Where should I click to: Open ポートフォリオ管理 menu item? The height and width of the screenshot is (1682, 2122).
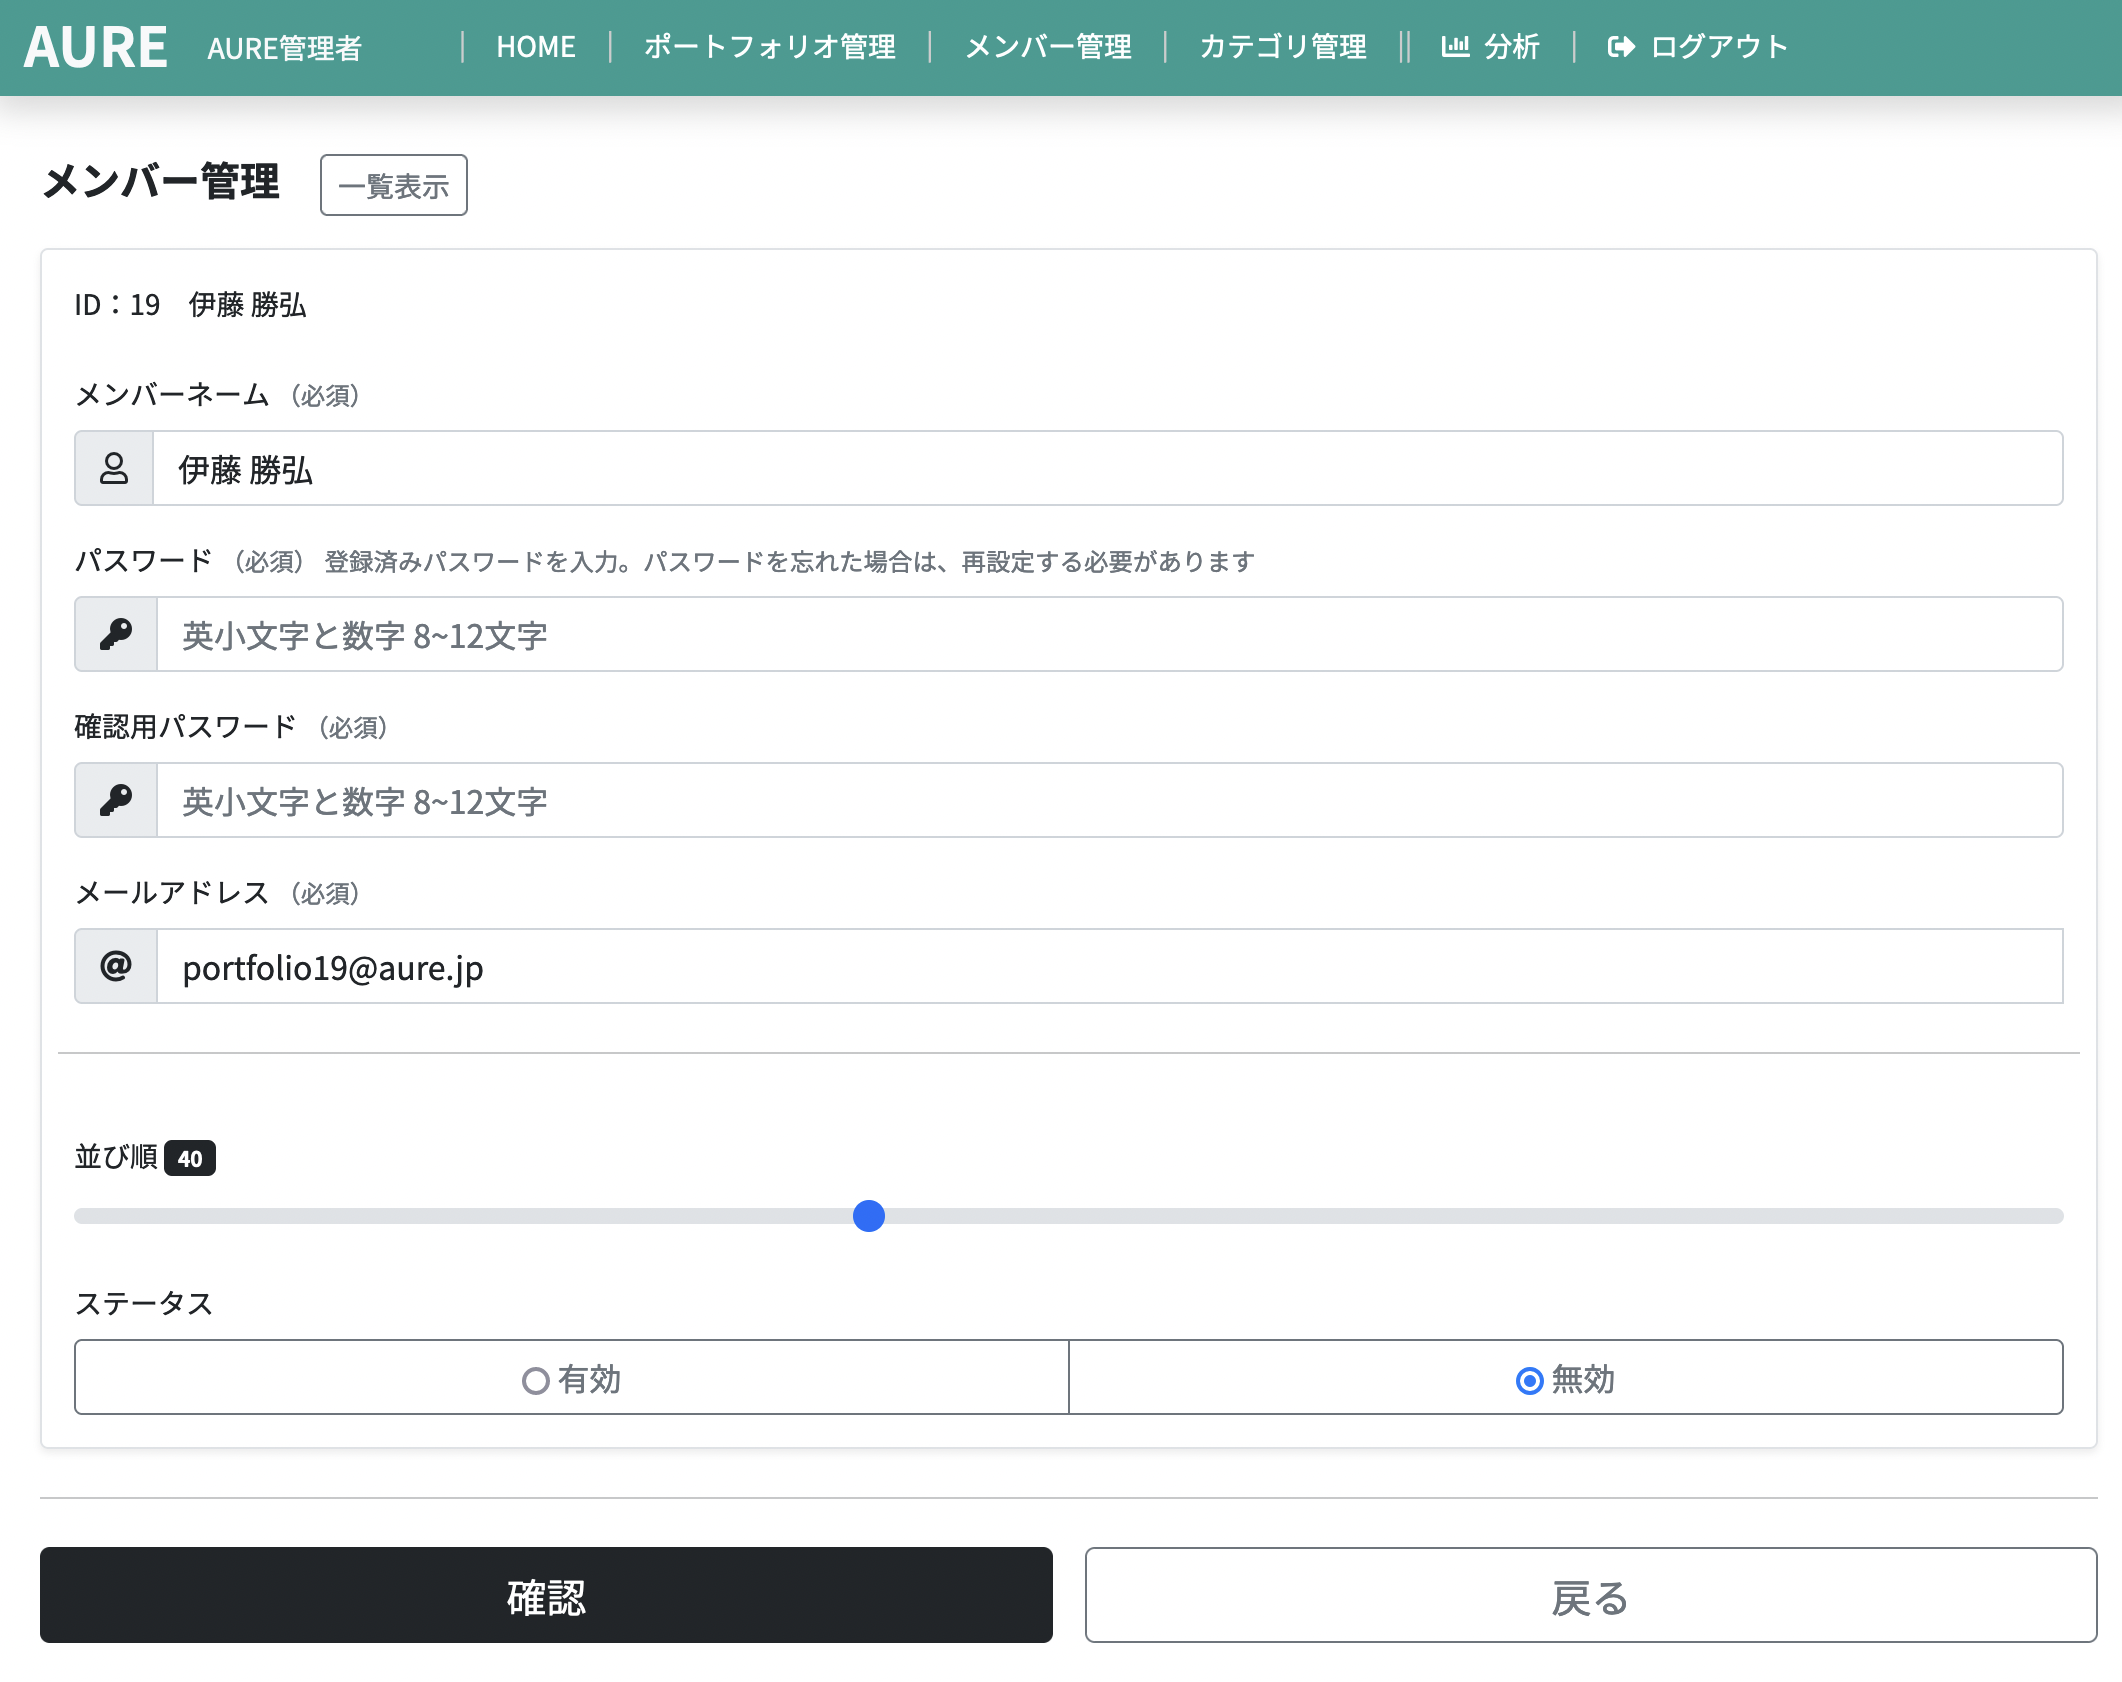coord(769,47)
